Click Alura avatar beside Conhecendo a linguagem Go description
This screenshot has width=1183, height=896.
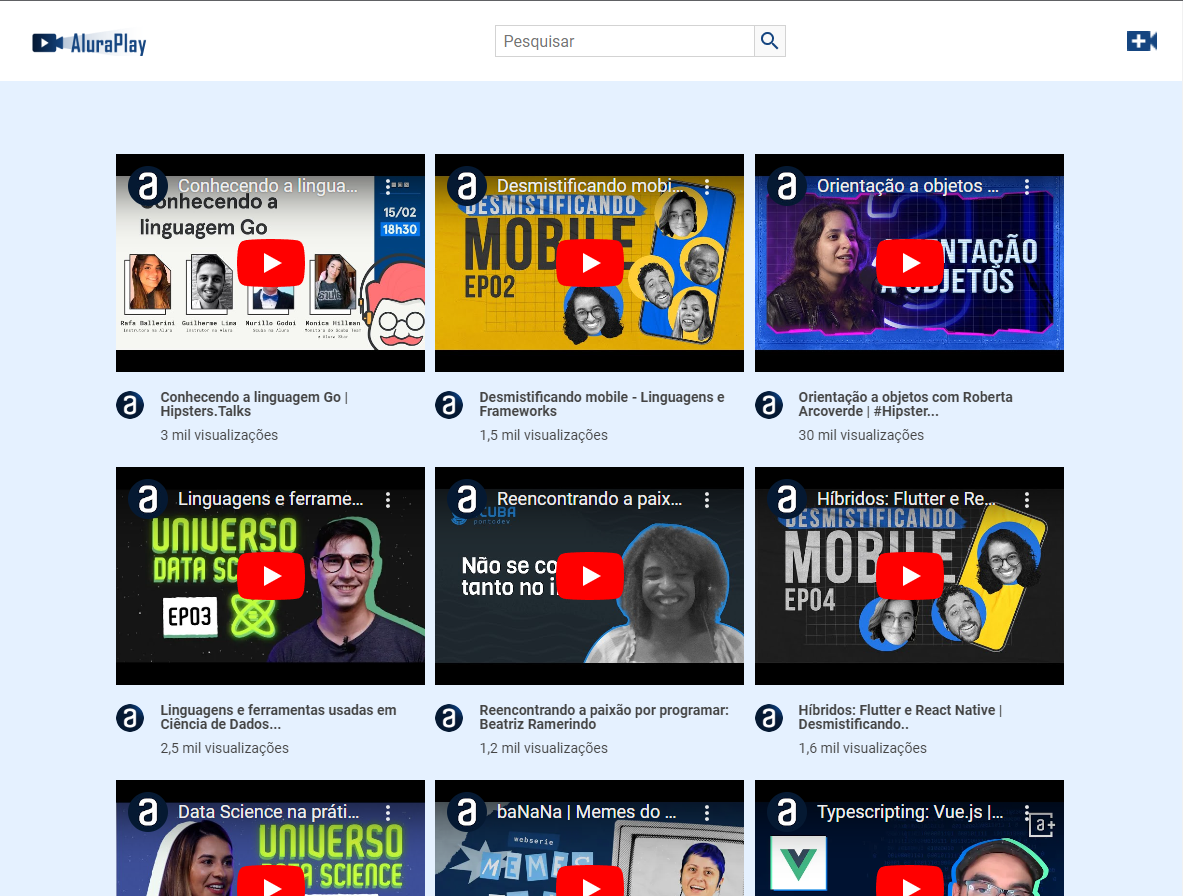tap(130, 405)
